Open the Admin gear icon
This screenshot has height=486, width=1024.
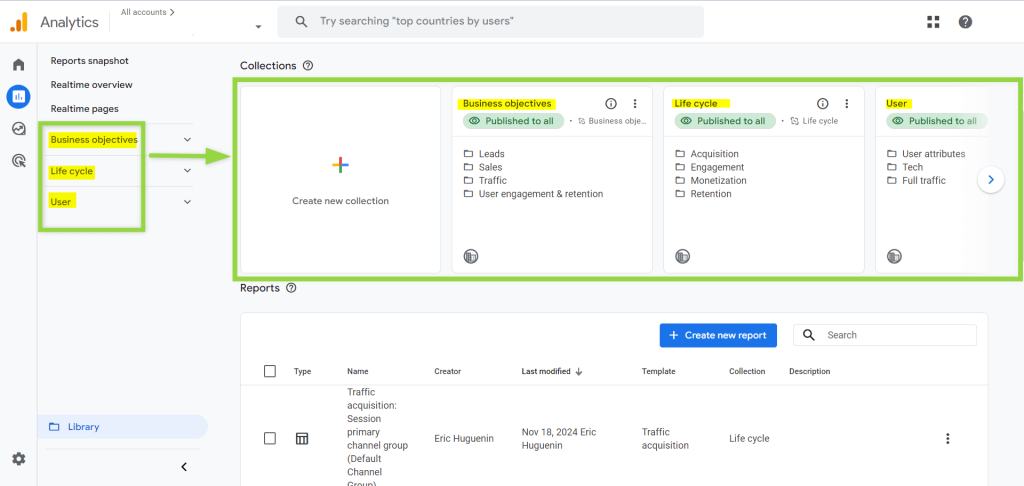click(18, 459)
